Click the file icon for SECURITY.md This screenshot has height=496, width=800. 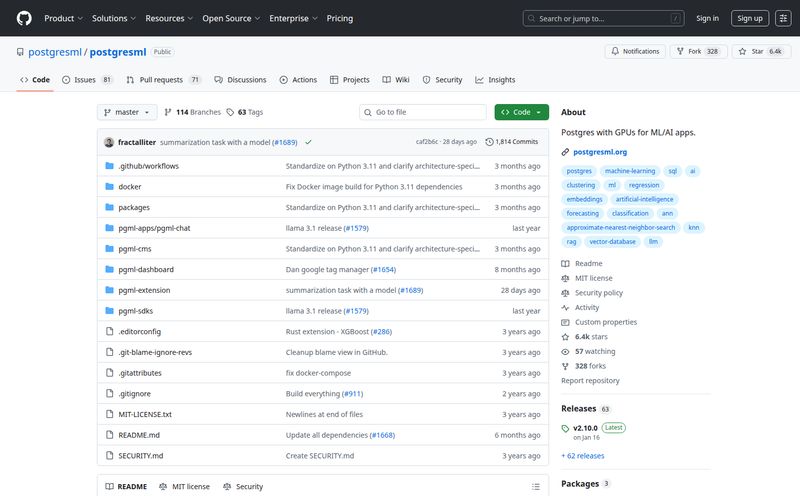109,456
